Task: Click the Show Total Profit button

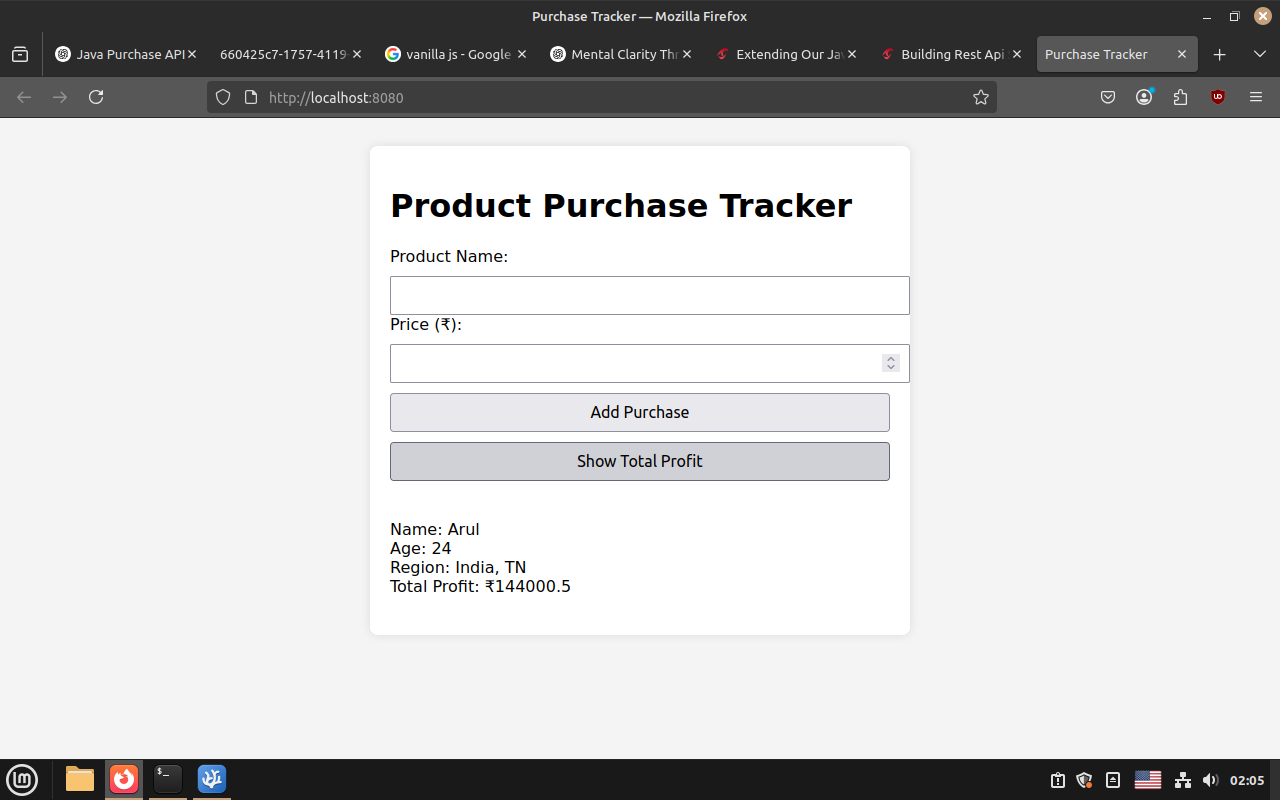Action: [639, 461]
